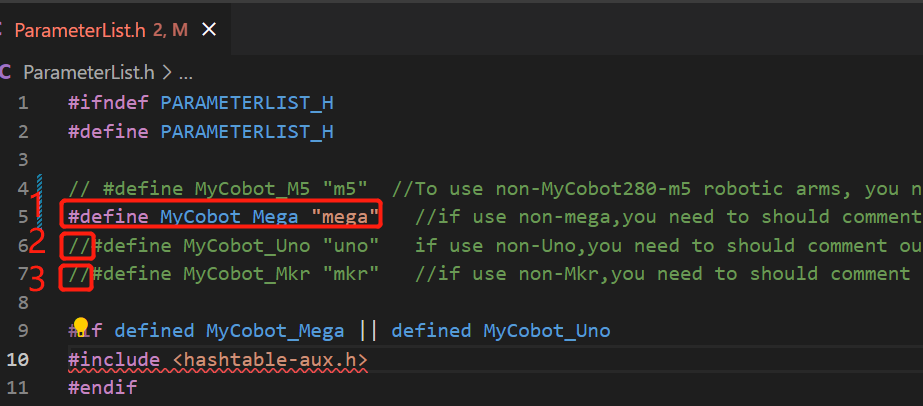The width and height of the screenshot is (923, 406).
Task: Click ParameterList.h in the breadcrumb bar
Action: 88,72
